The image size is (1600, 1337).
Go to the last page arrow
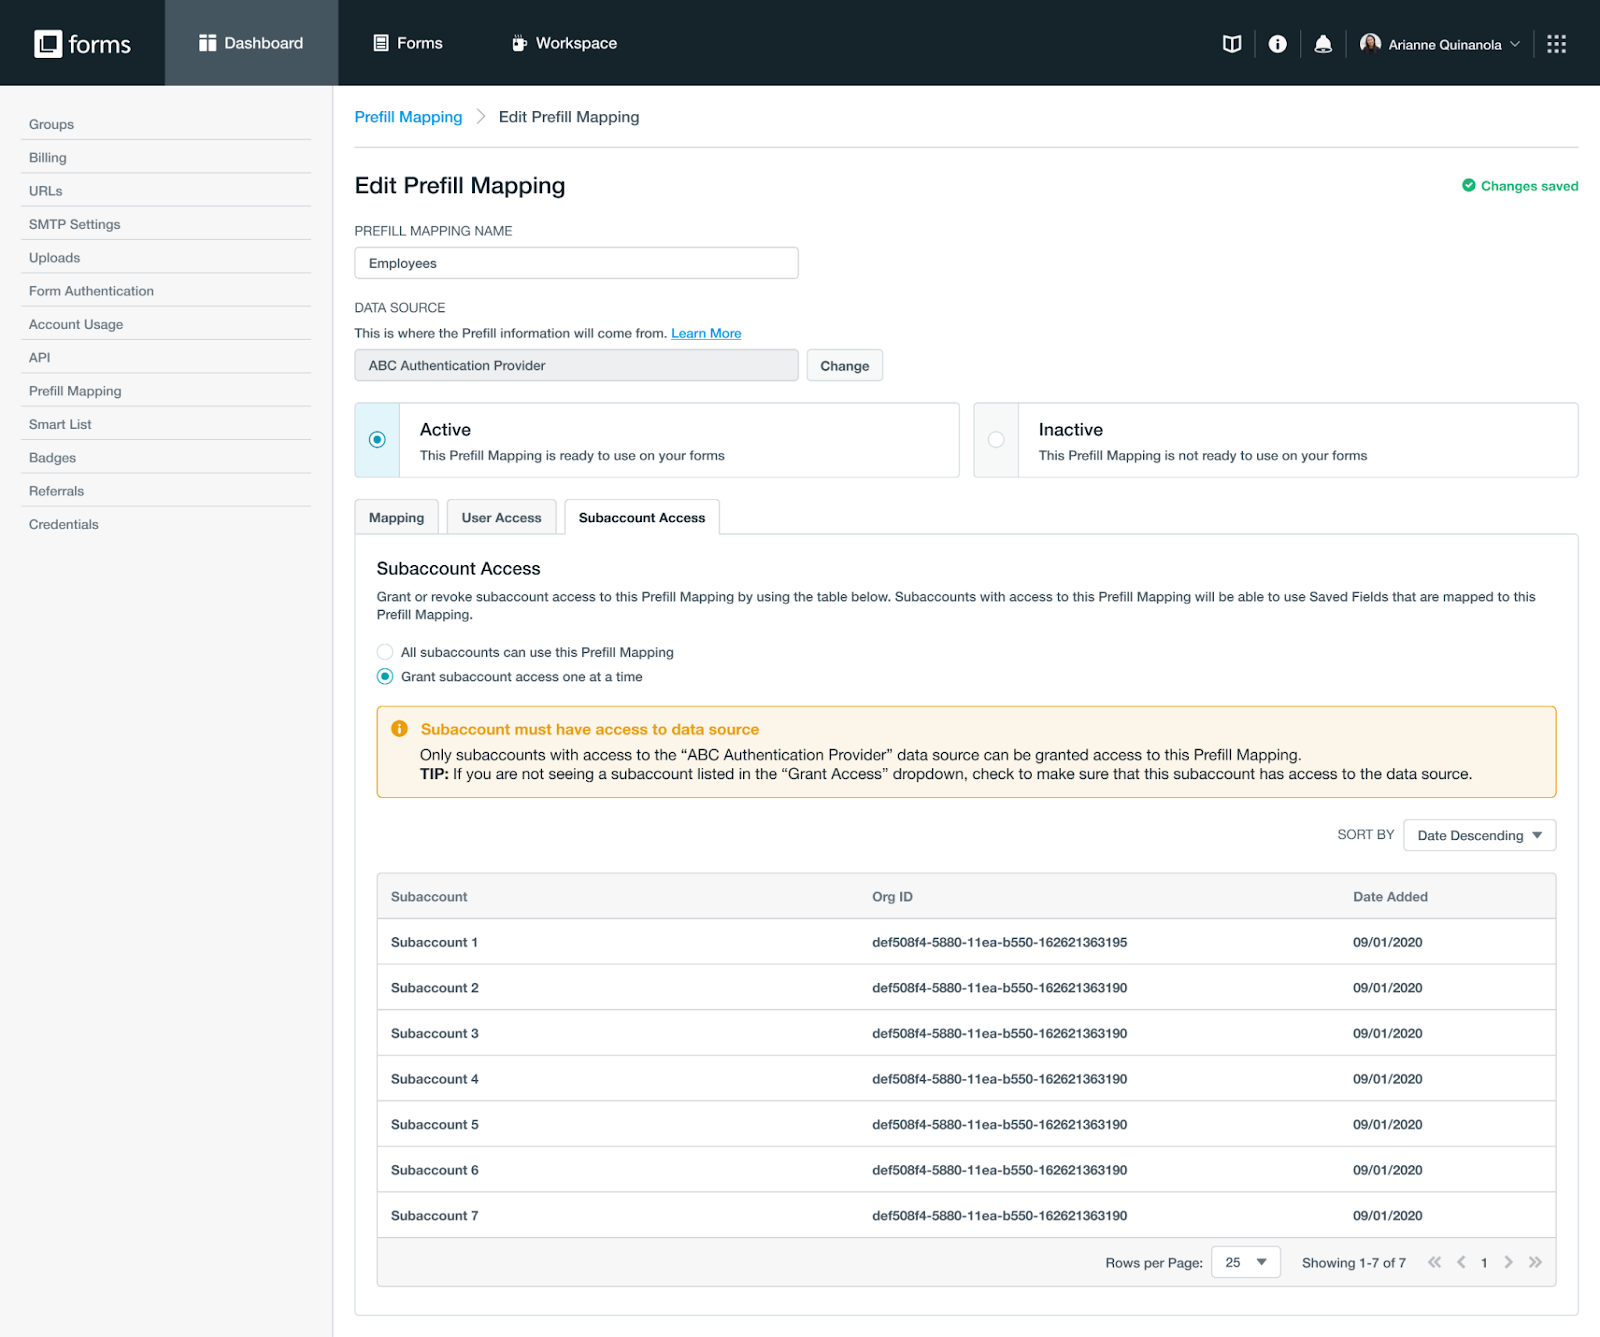[1535, 1262]
